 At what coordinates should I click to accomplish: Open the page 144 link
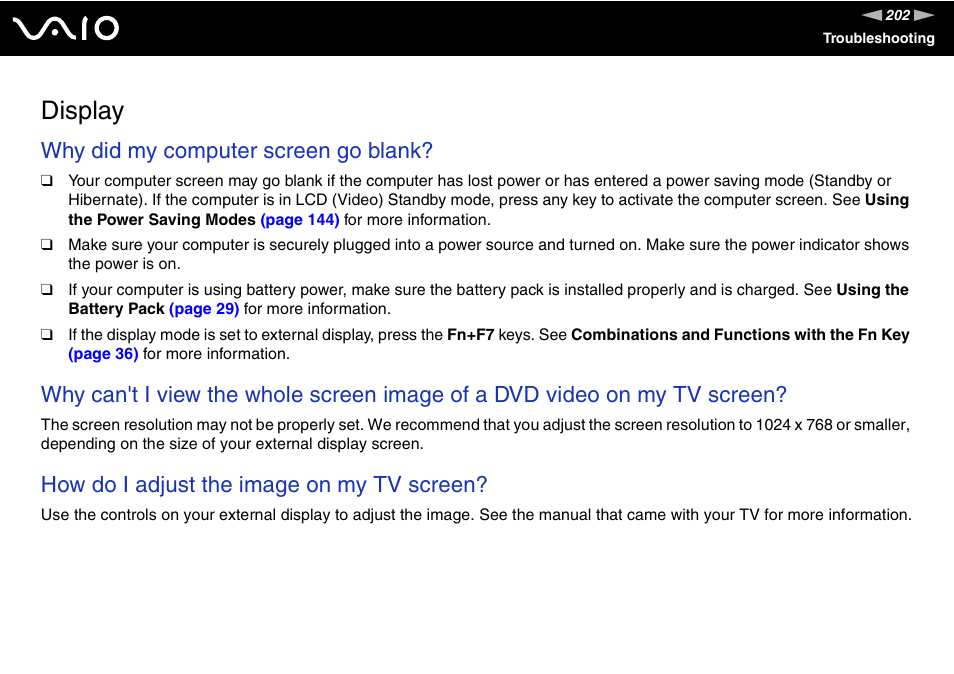click(299, 220)
